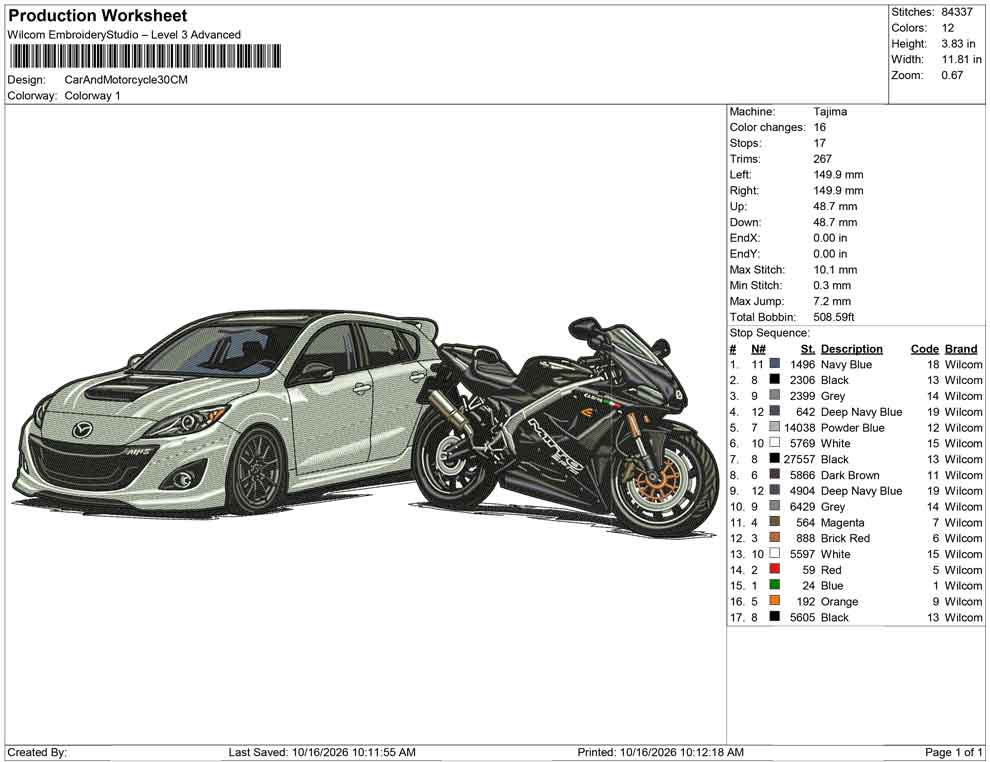990x762 pixels.
Task: Click the green Blue-labeled swatch
Action: [x=774, y=585]
